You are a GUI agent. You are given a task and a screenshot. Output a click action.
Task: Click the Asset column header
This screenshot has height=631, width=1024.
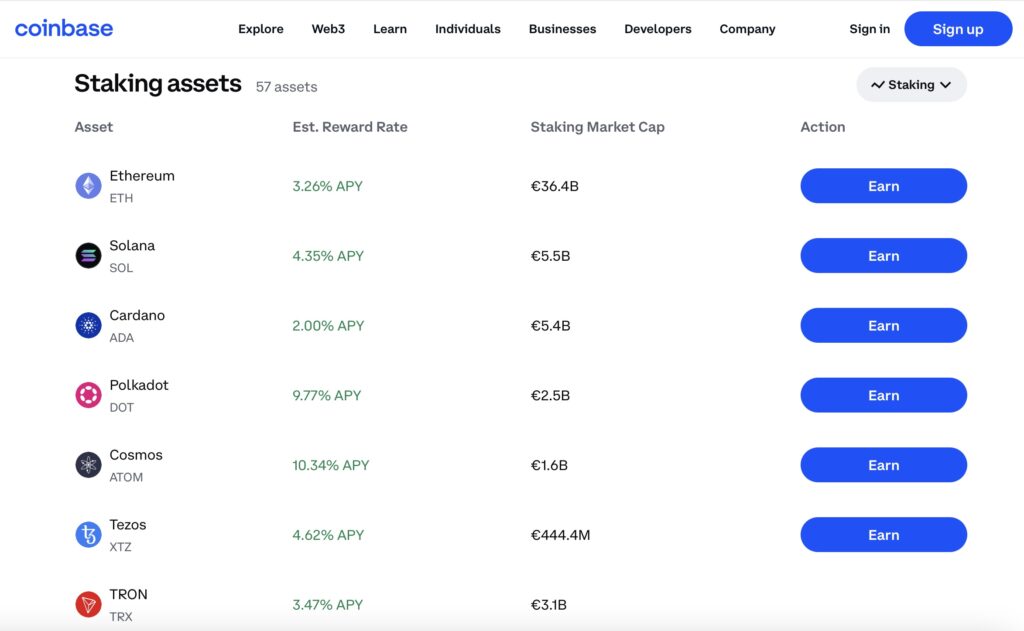coord(93,127)
